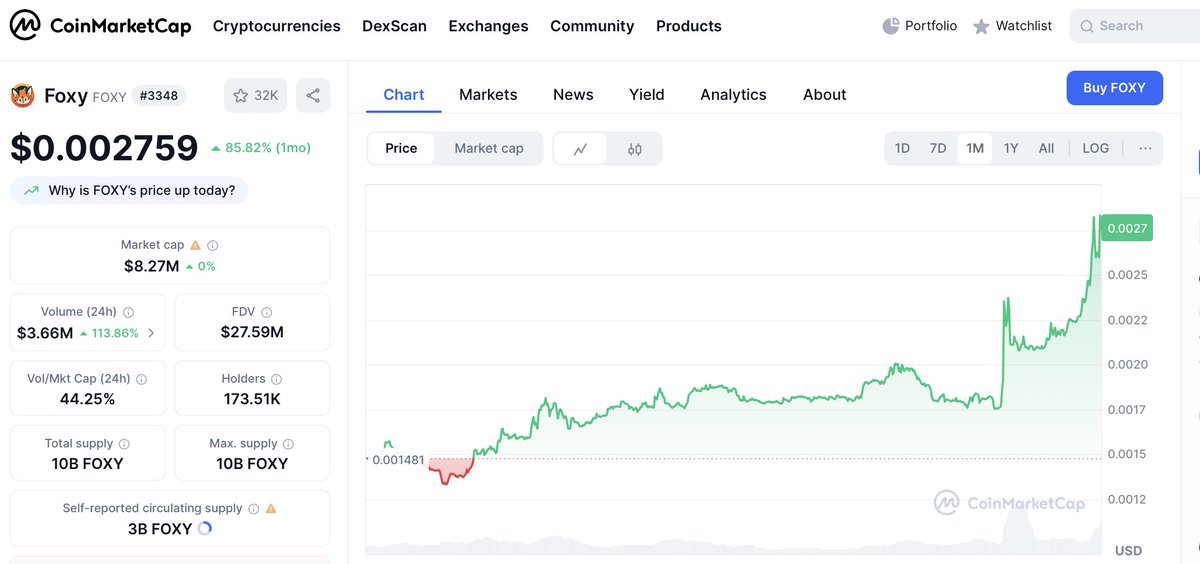Click the FDV info icon
This screenshot has width=1200, height=564.
tap(266, 312)
